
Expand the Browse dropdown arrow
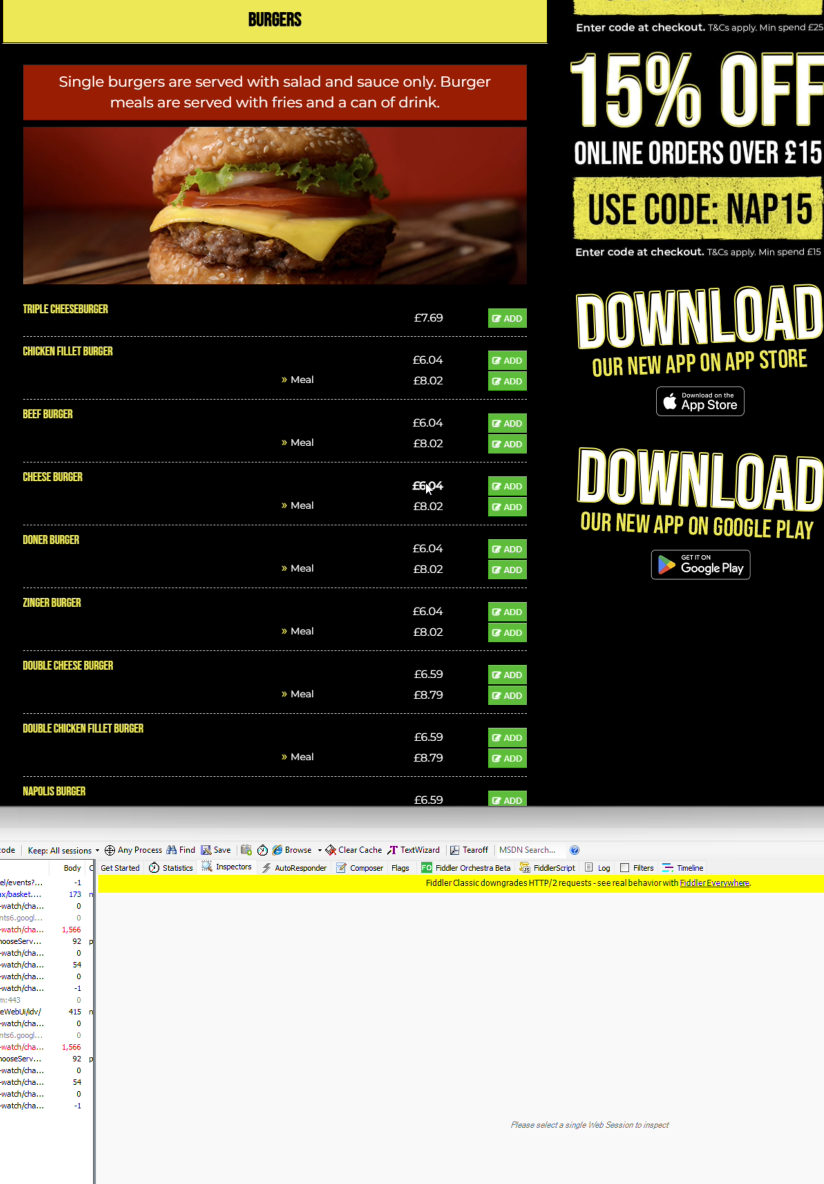point(320,850)
